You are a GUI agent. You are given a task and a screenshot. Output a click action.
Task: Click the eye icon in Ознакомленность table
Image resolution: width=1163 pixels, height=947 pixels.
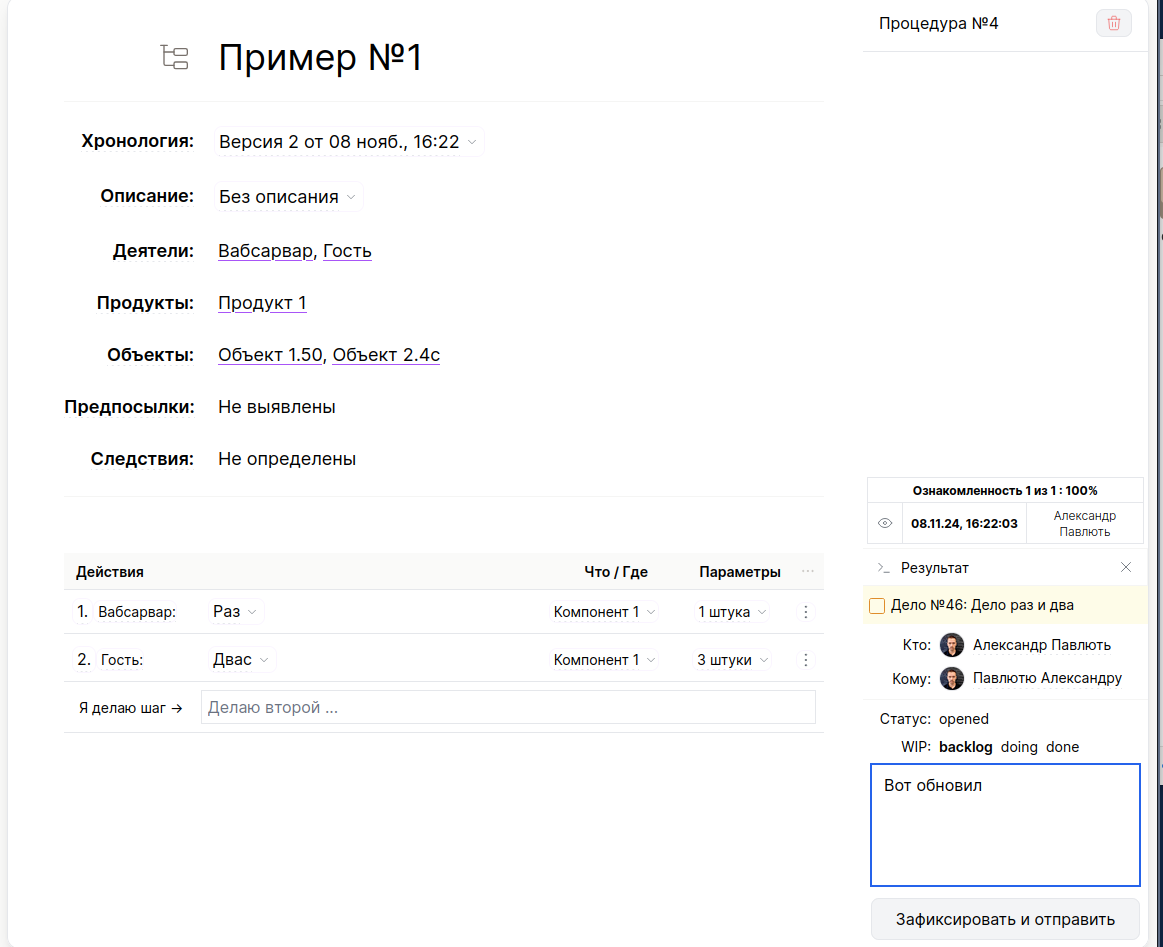pyautogui.click(x=884, y=524)
